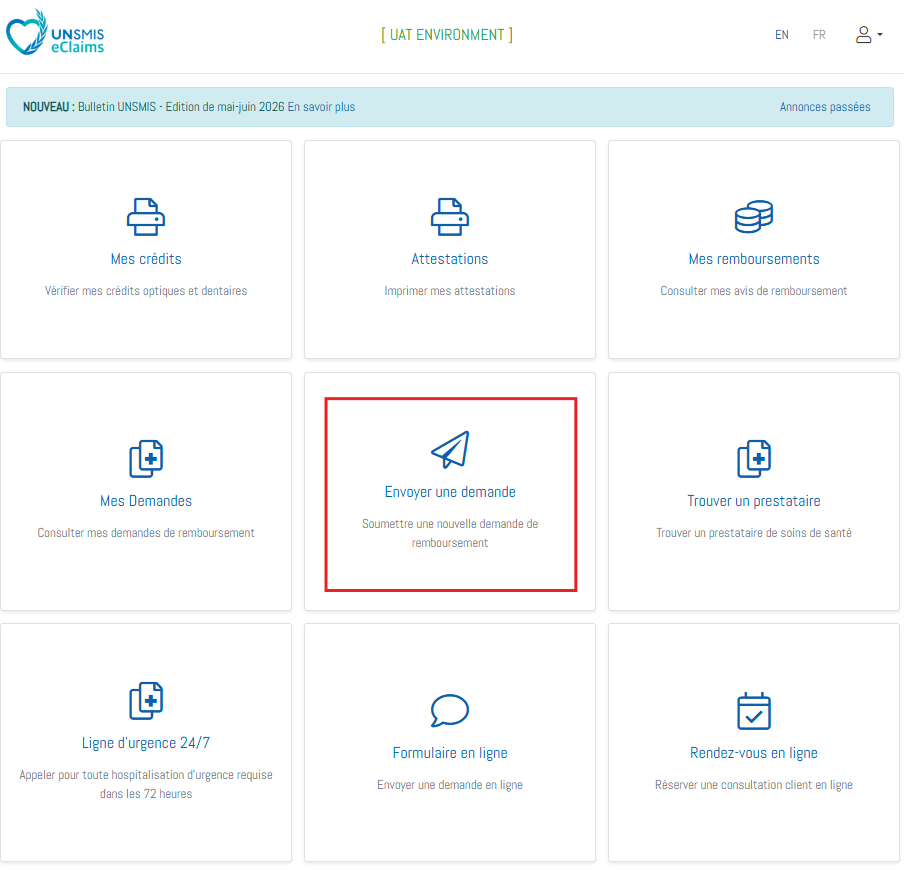Image resolution: width=904 pixels, height=870 pixels.
Task: Expand the user menu dropdown arrow
Action: click(880, 35)
